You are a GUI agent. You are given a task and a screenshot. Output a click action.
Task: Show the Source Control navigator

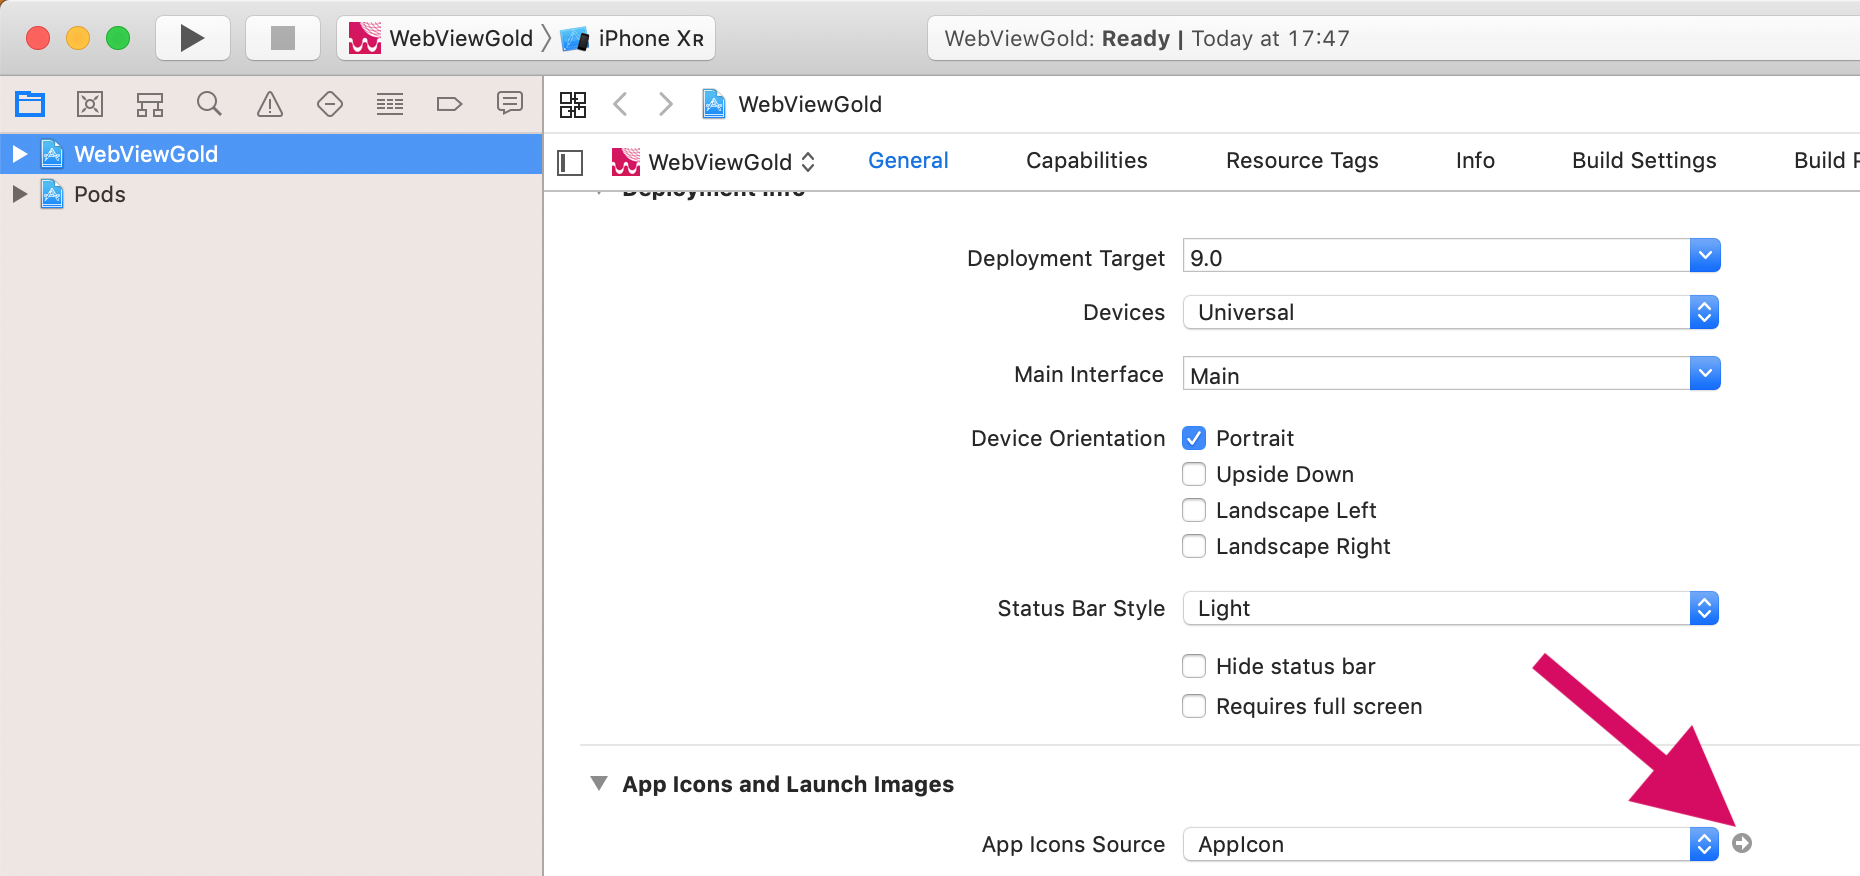click(90, 104)
